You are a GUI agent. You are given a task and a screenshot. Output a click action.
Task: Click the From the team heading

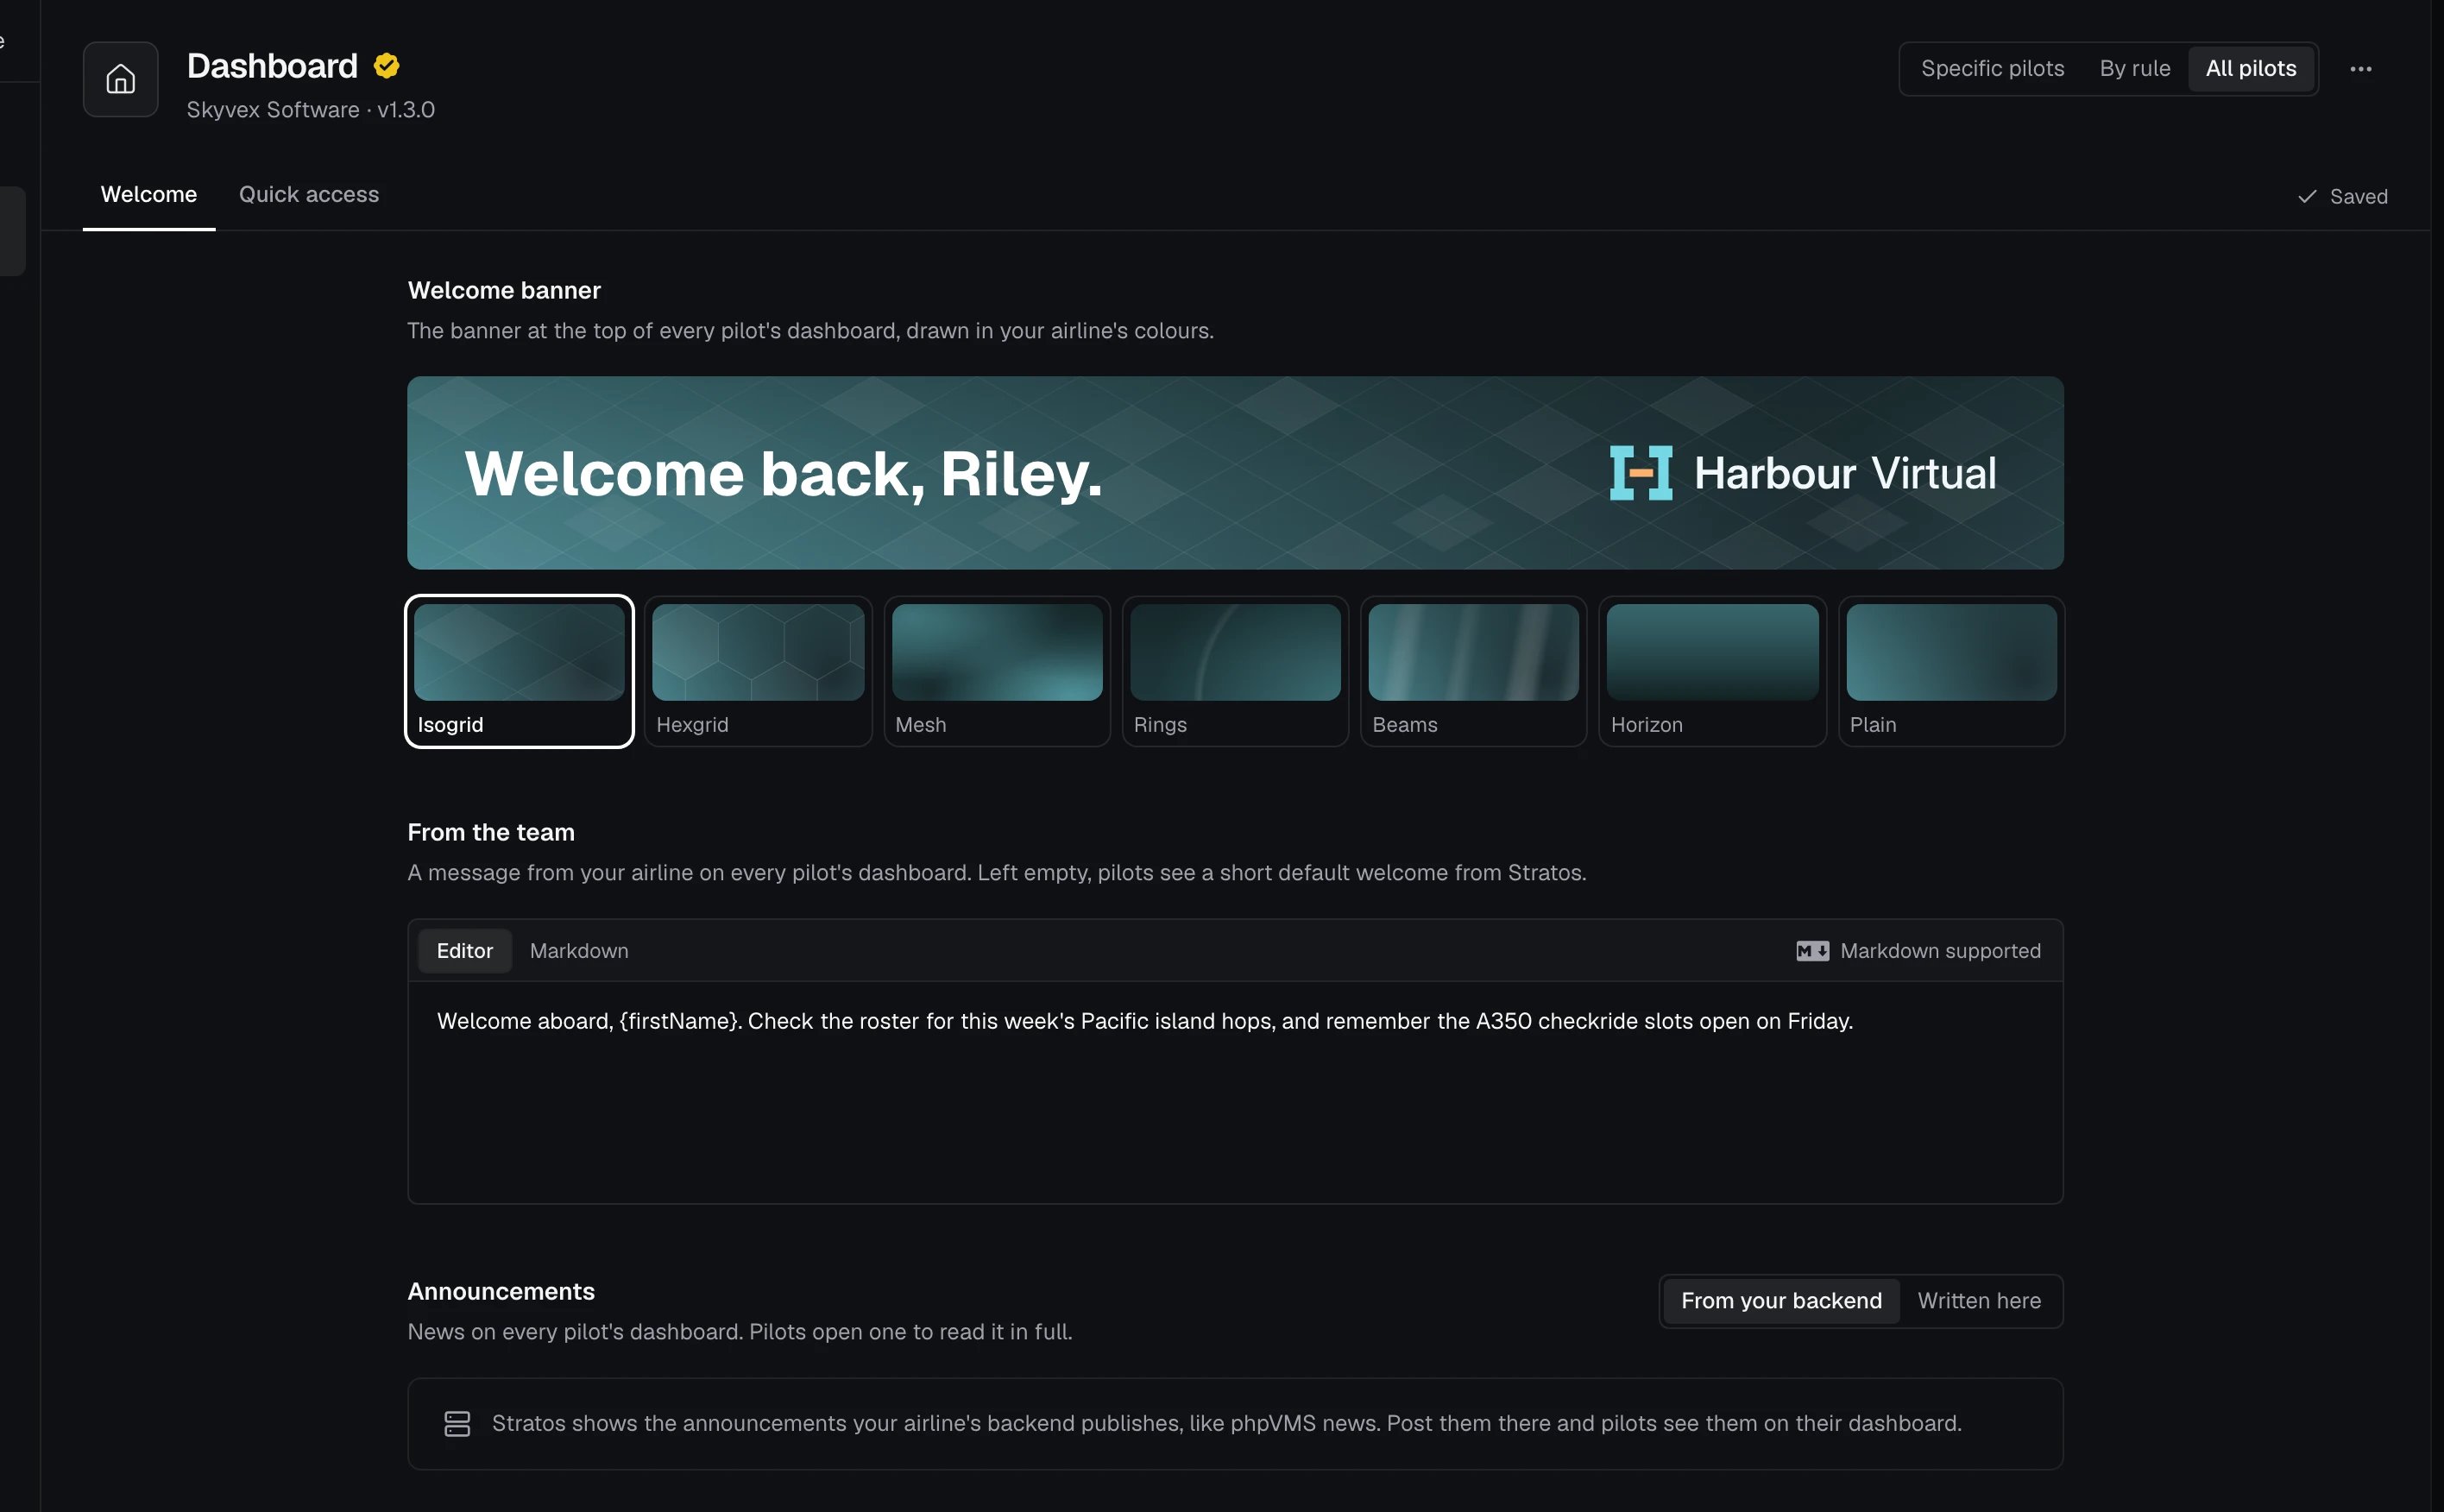click(x=491, y=832)
